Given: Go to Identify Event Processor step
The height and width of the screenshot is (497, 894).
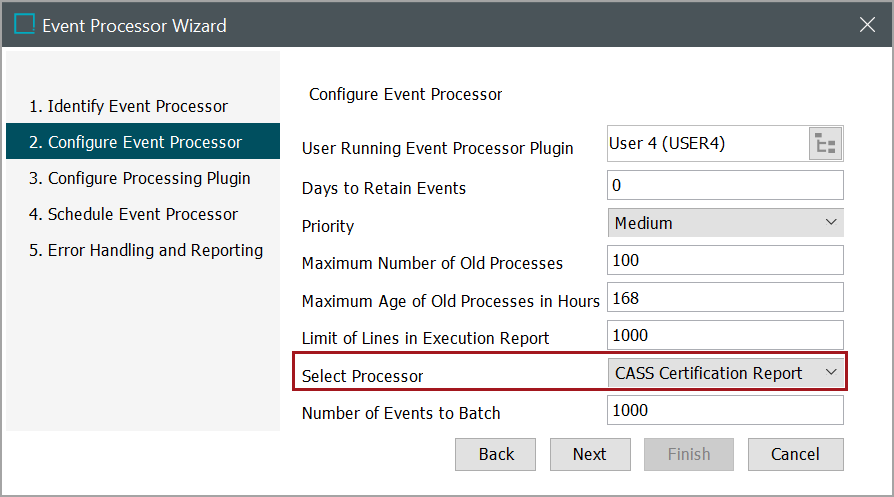Looking at the screenshot, I should (128, 106).
